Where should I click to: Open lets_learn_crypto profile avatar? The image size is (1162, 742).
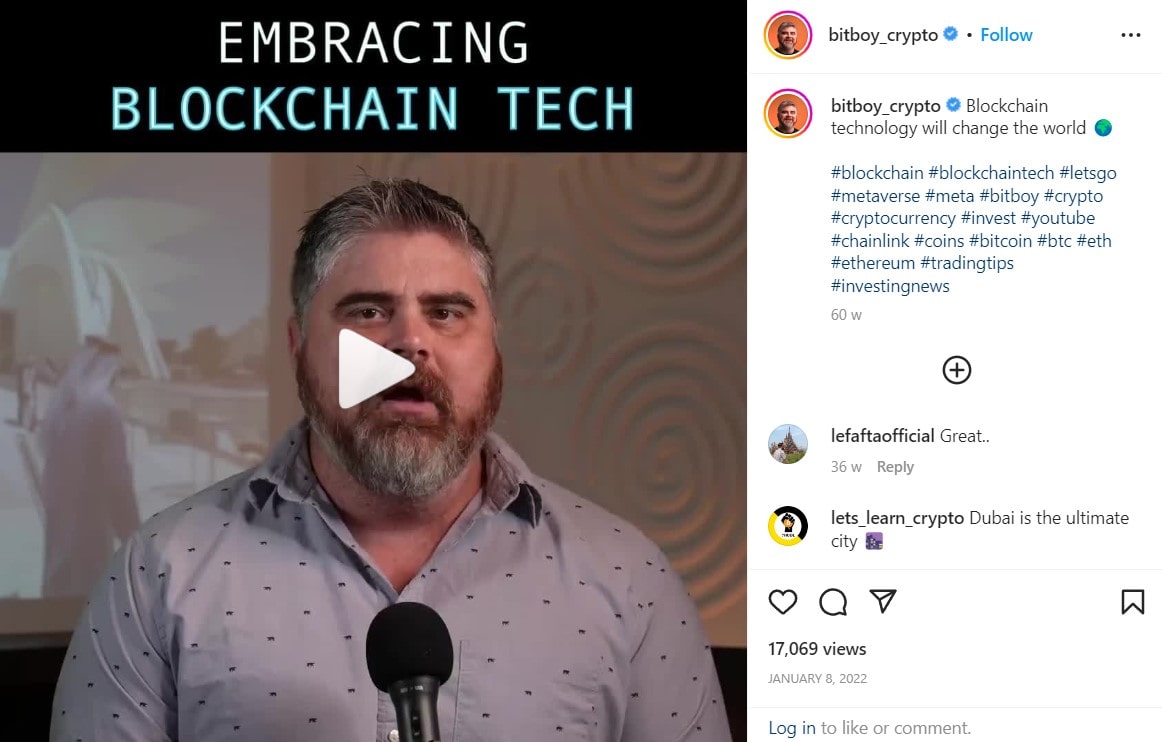(x=788, y=526)
